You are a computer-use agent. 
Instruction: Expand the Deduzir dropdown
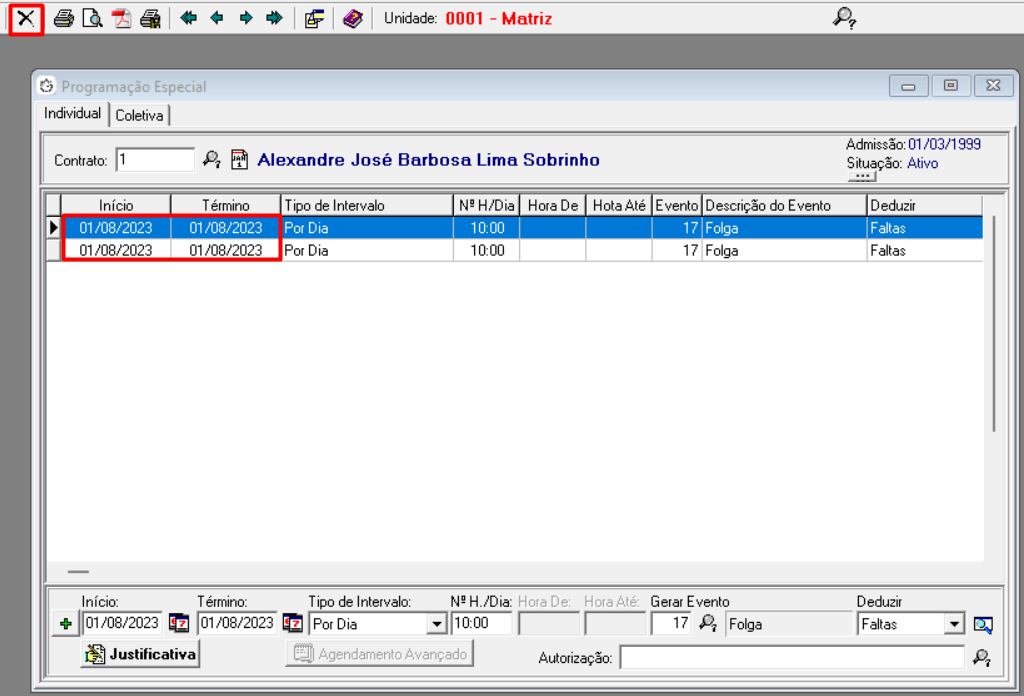point(955,624)
